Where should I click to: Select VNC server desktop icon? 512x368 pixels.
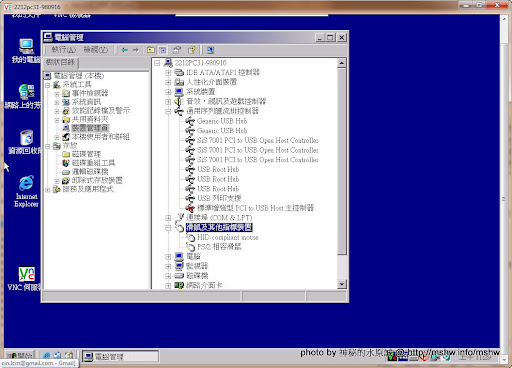click(26, 278)
